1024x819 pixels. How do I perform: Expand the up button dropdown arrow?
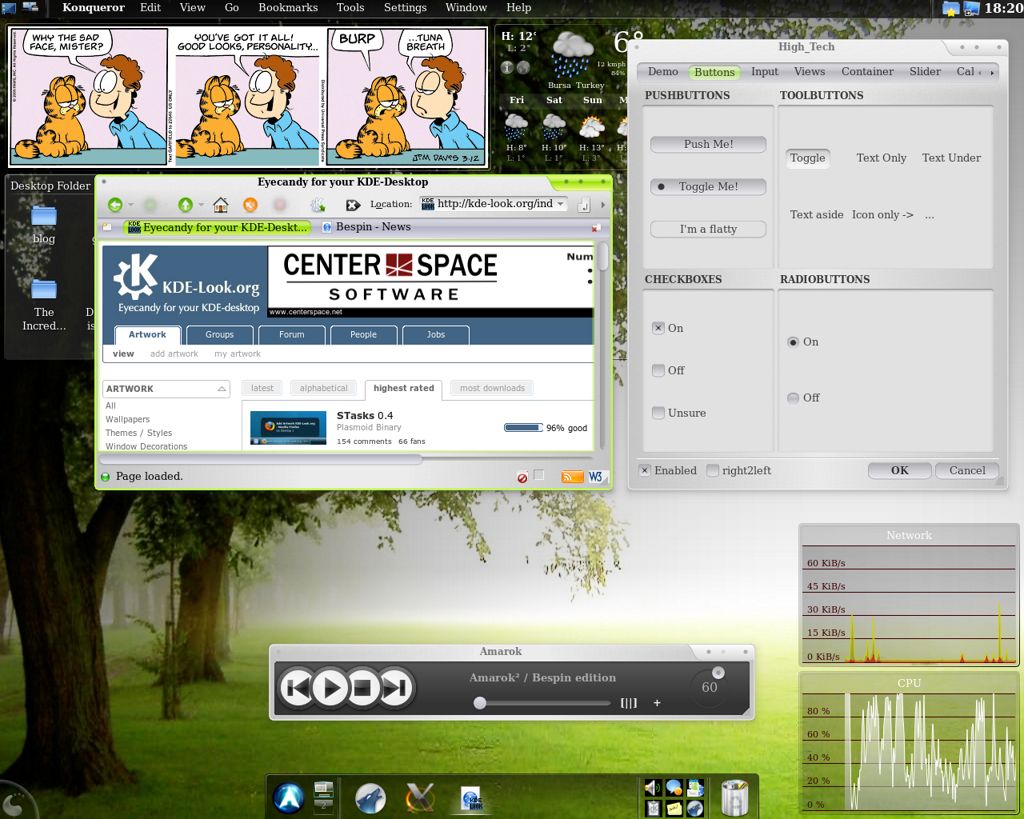[201, 205]
